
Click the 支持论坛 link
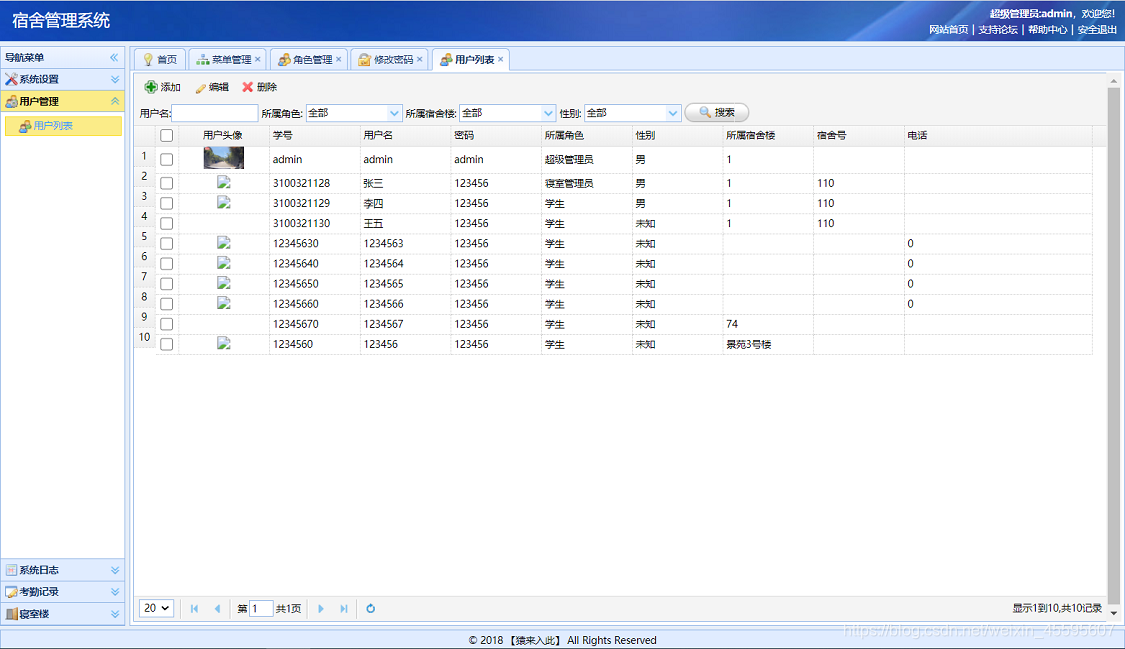[998, 29]
